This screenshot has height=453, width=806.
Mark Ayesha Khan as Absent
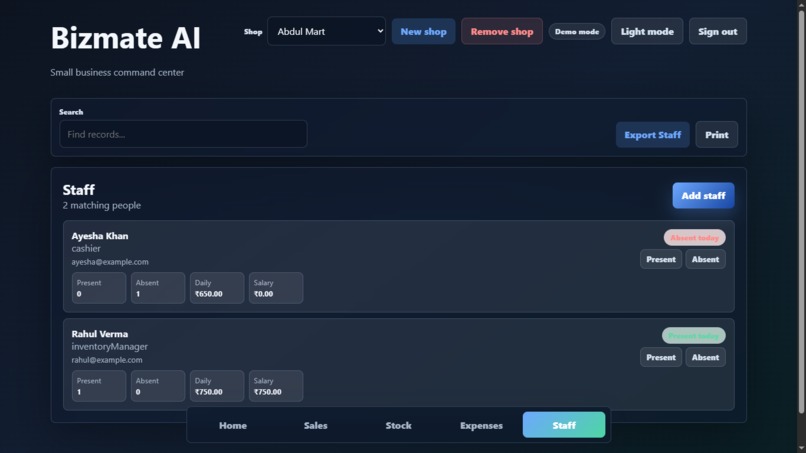pyautogui.click(x=705, y=259)
